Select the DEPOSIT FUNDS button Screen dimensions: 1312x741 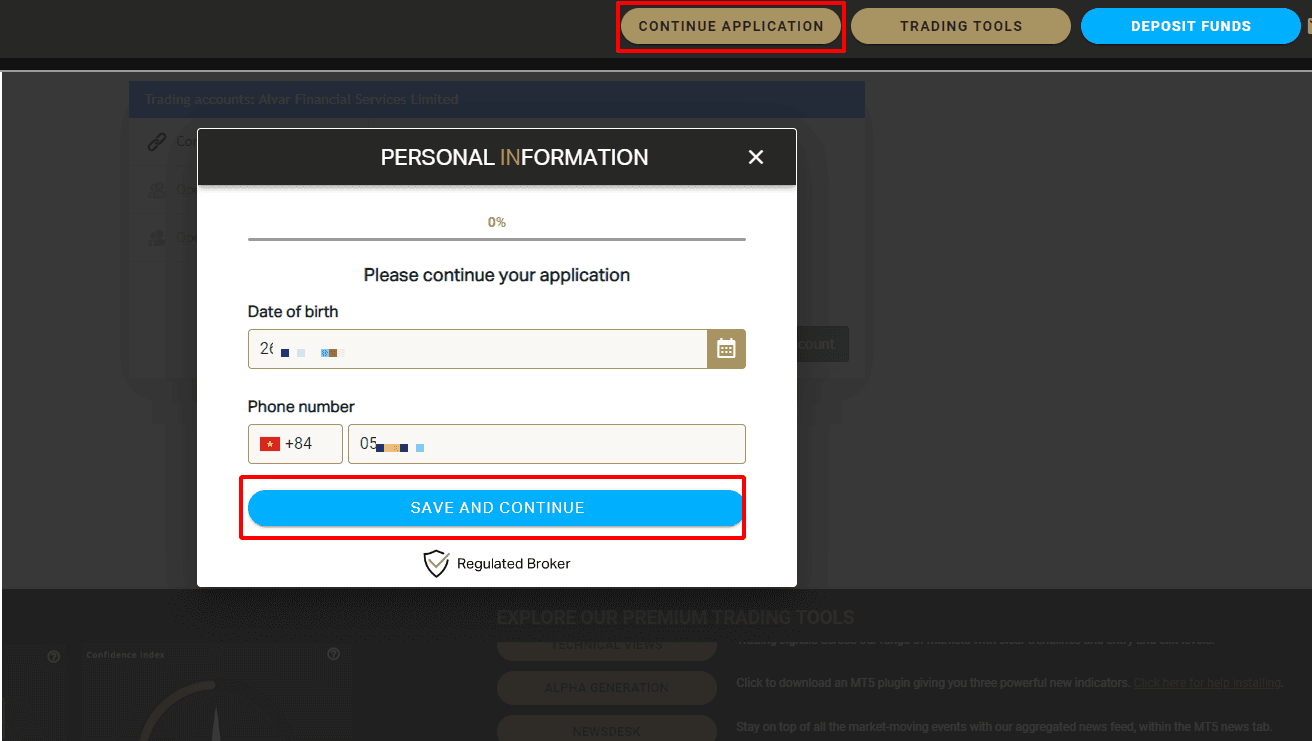[1191, 27]
